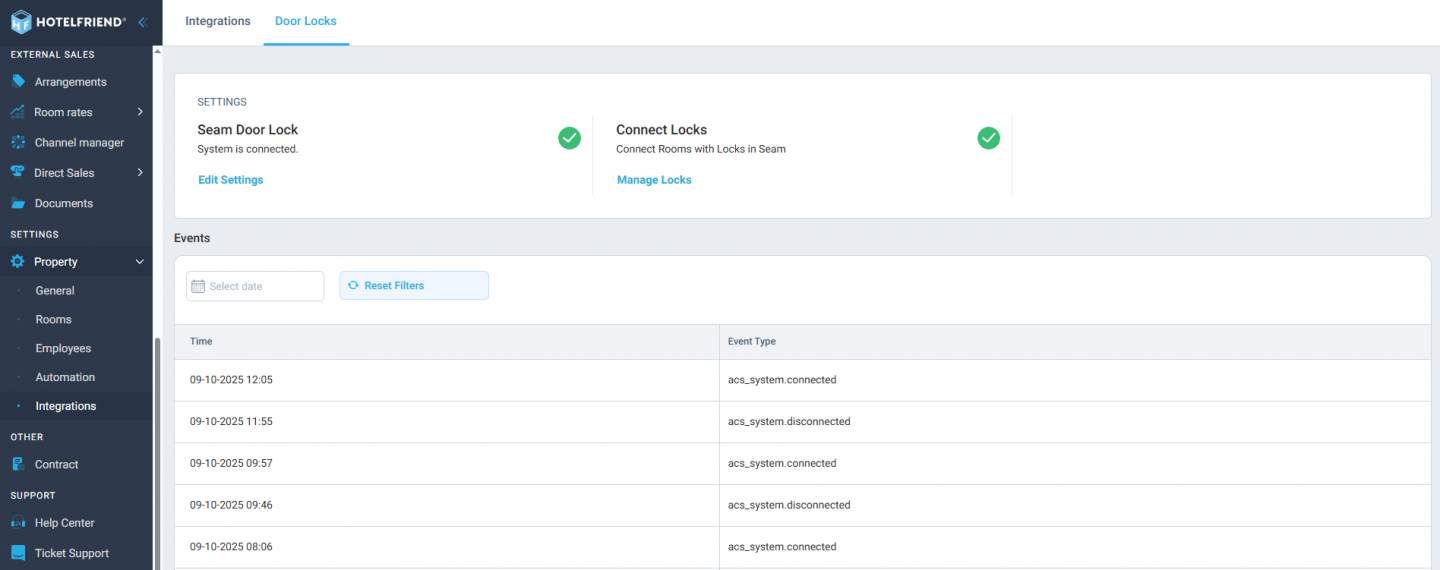The height and width of the screenshot is (570, 1440).
Task: Click the Channel manager icon
Action: [18, 143]
